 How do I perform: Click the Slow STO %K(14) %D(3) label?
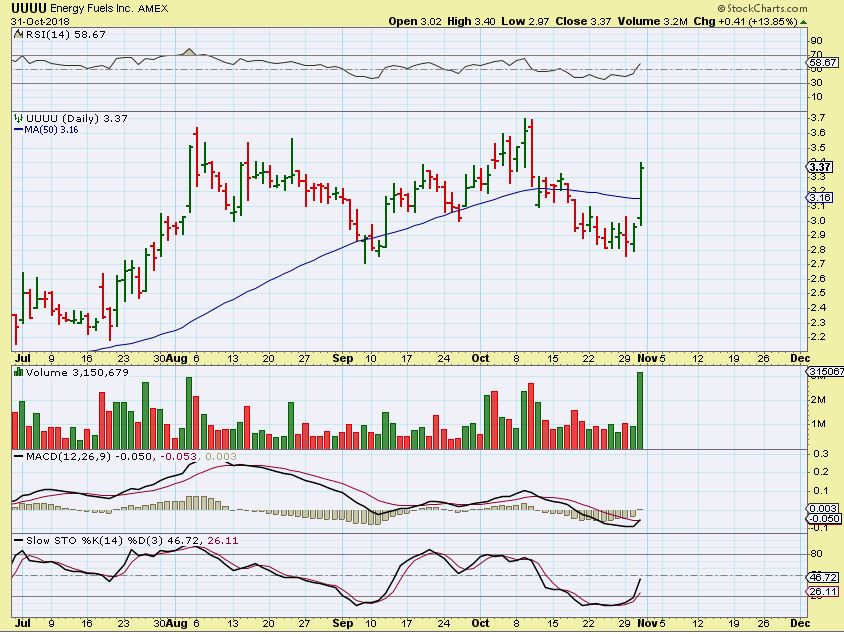[x=94, y=540]
